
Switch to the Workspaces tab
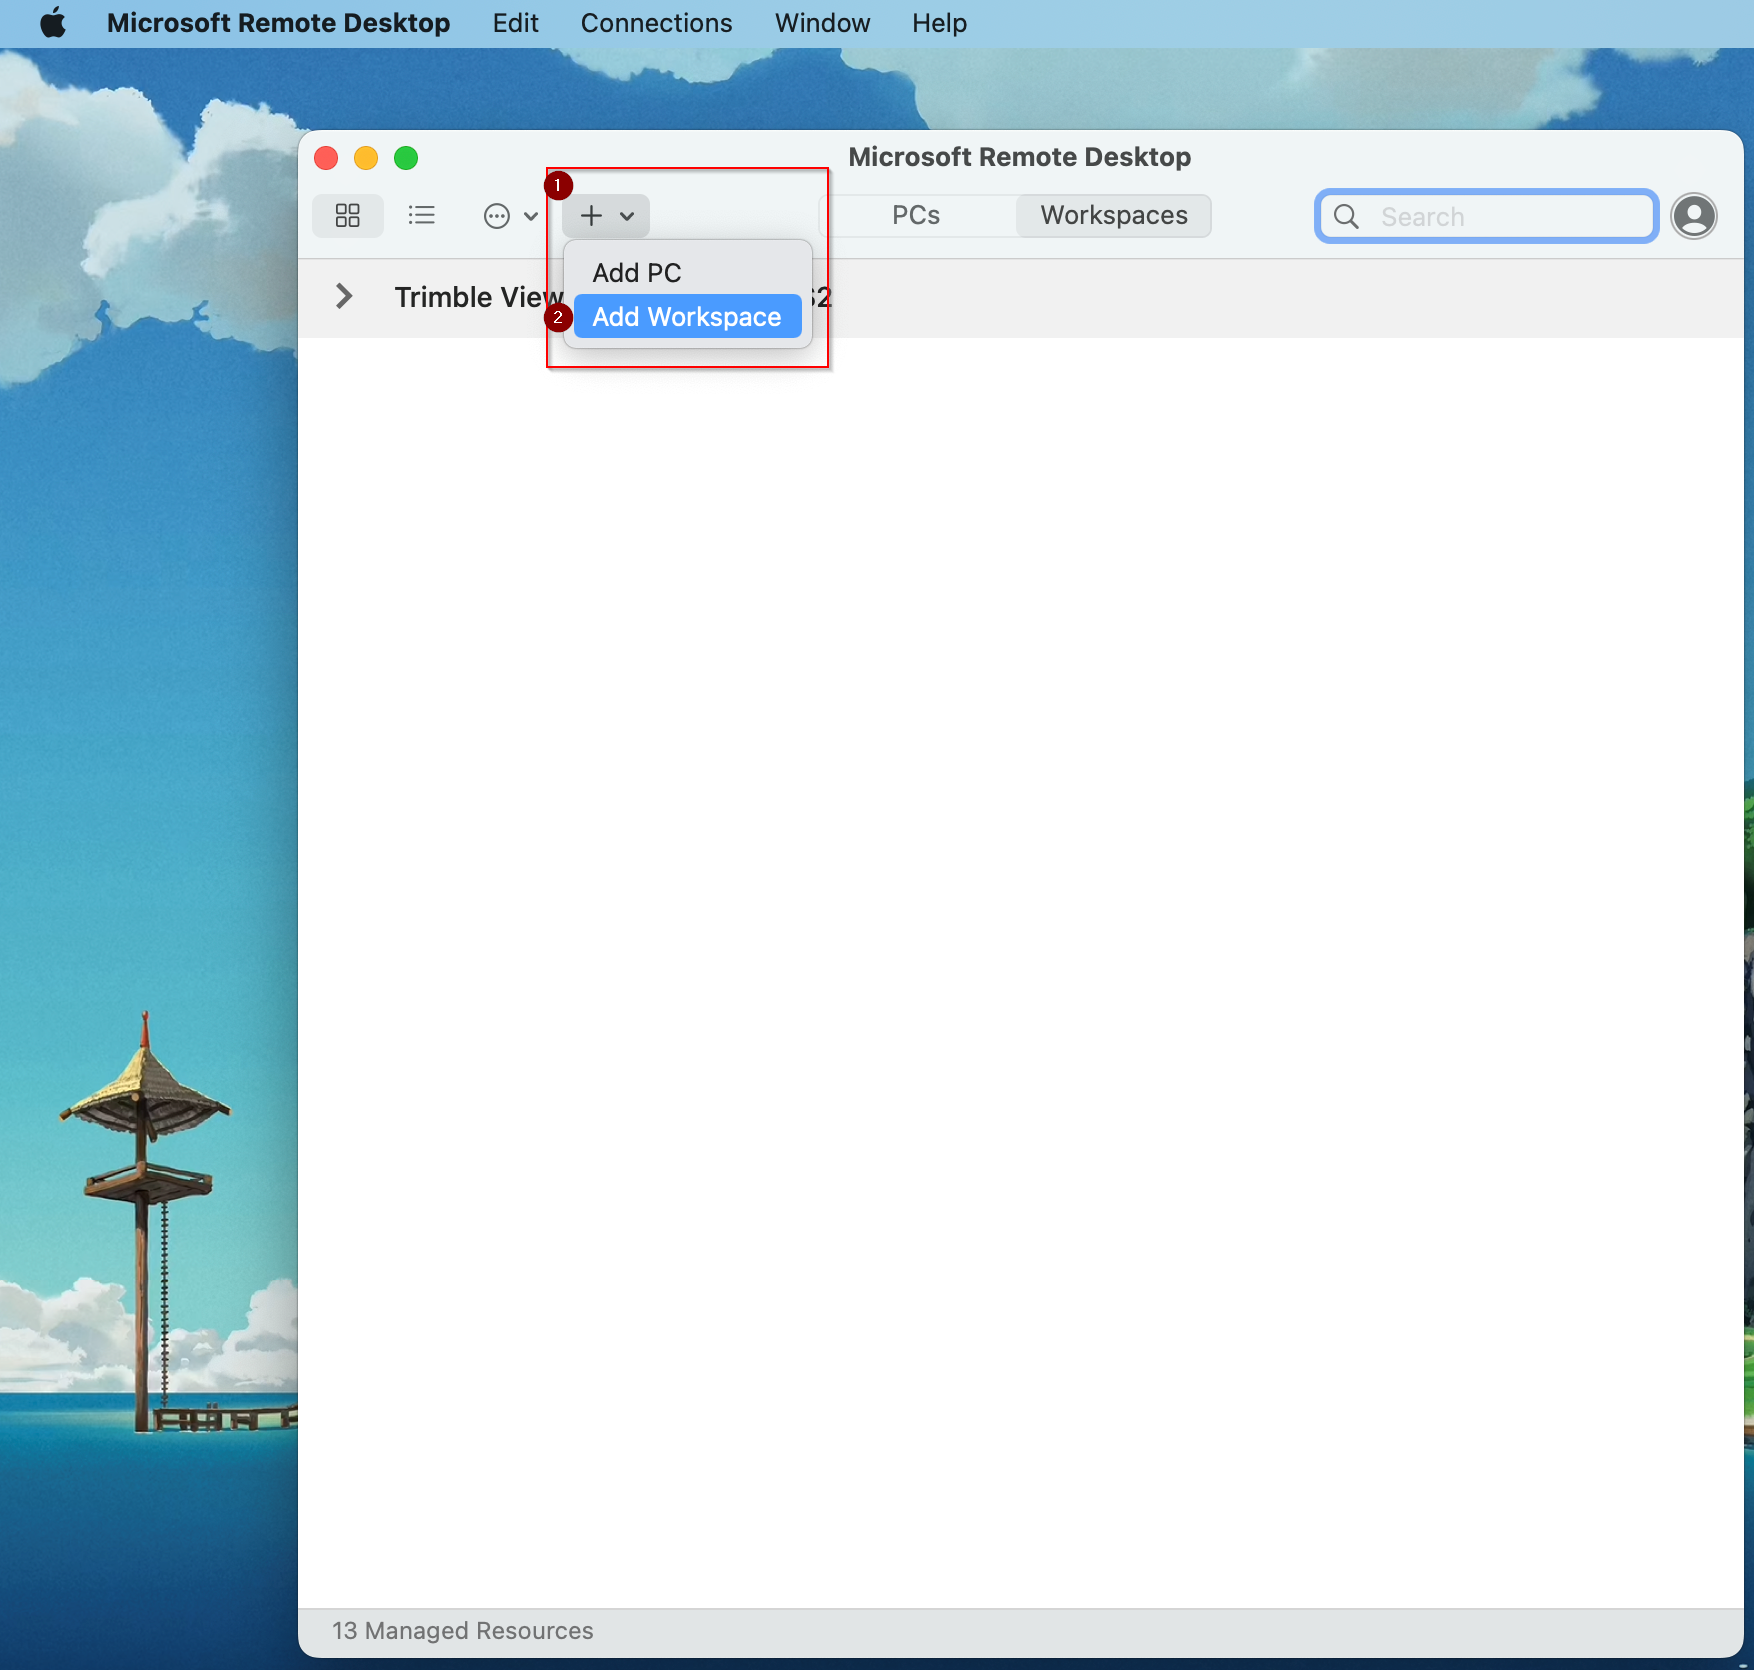[1114, 216]
